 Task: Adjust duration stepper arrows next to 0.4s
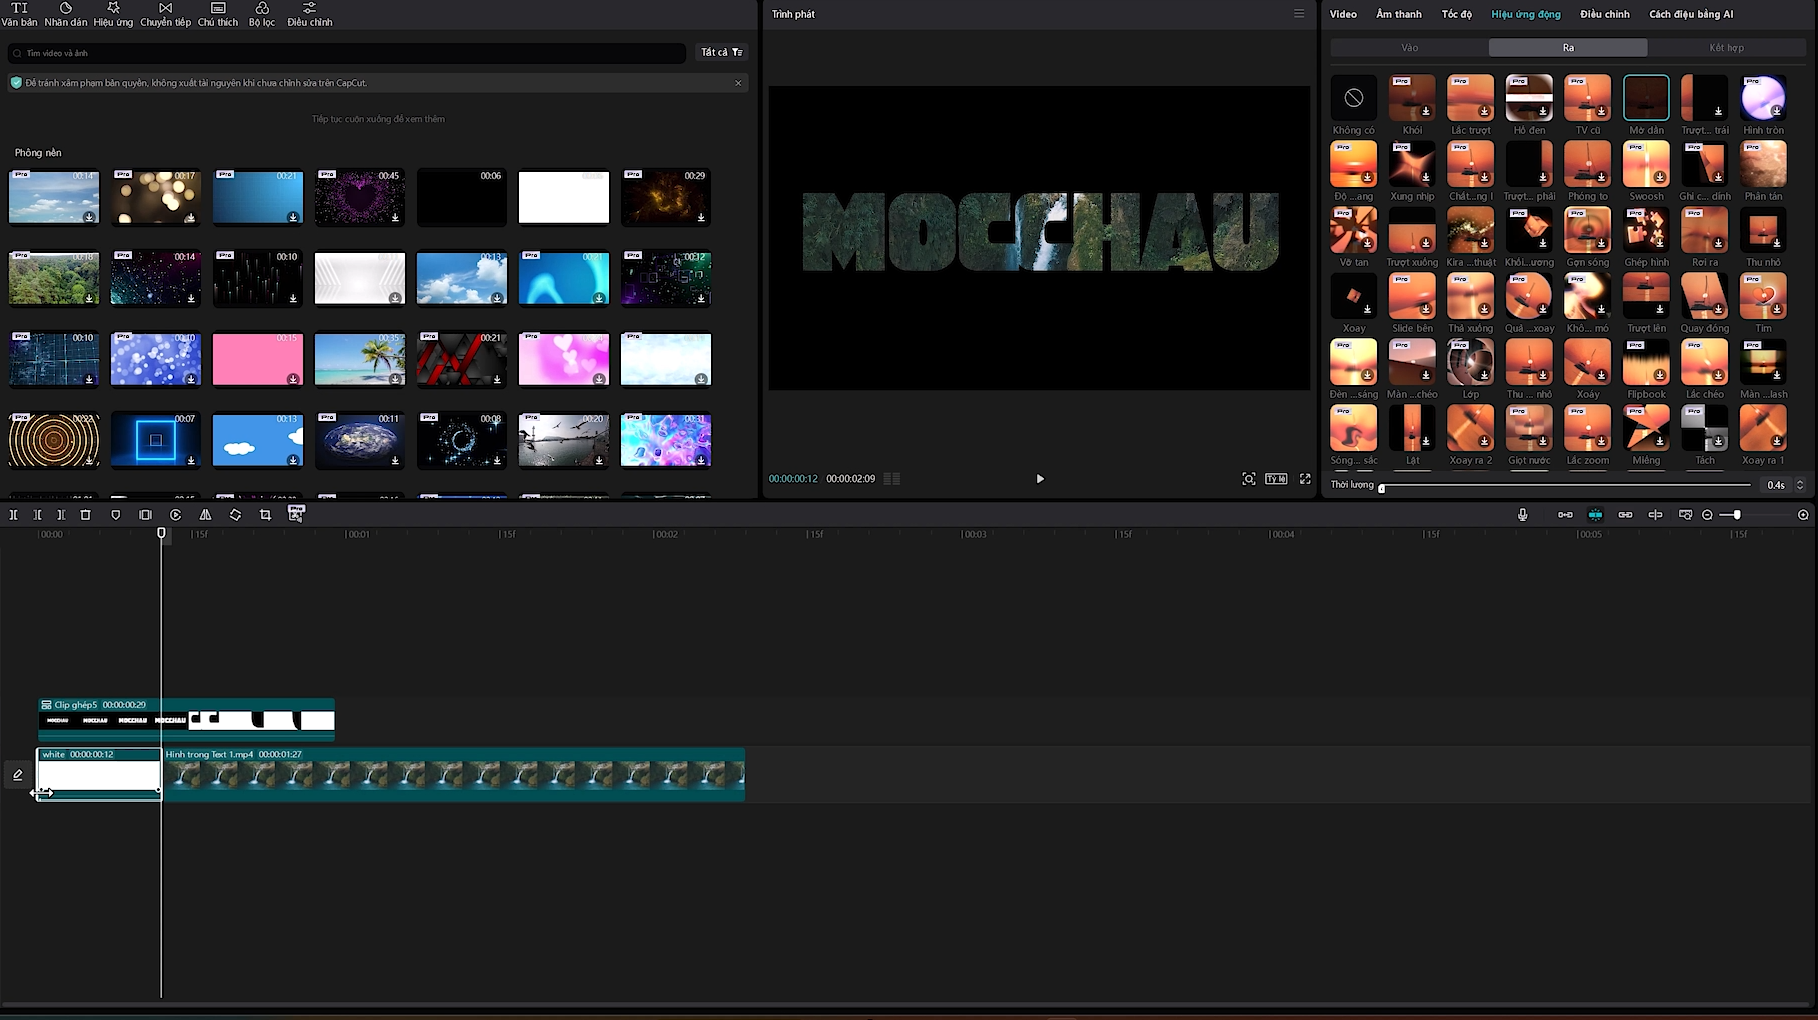(1800, 485)
